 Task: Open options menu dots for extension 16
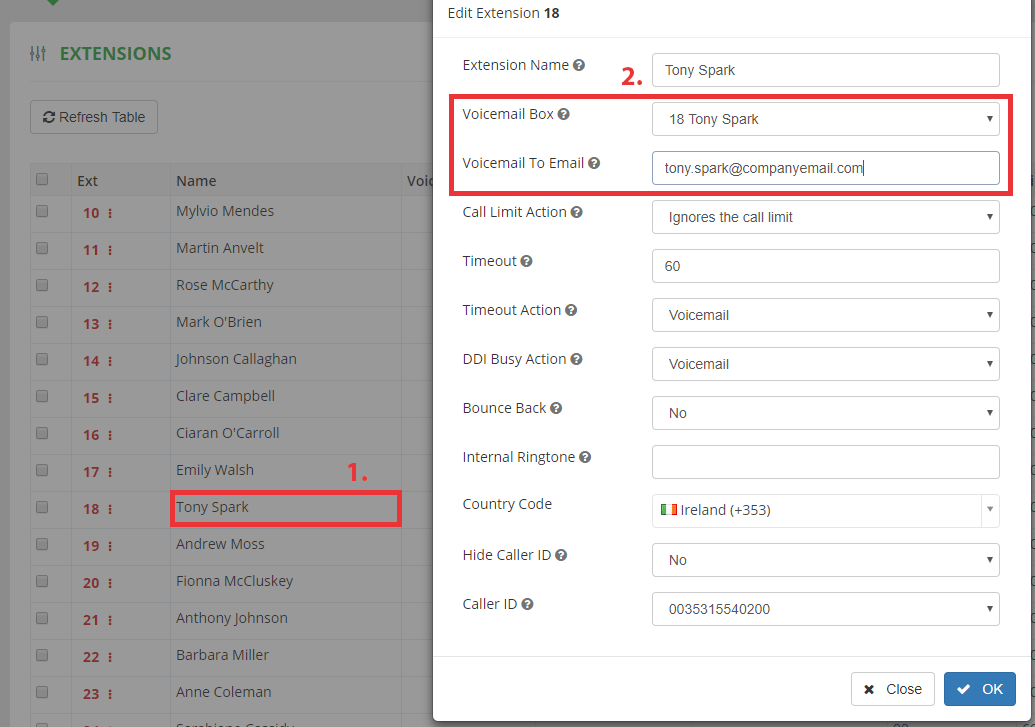(110, 435)
